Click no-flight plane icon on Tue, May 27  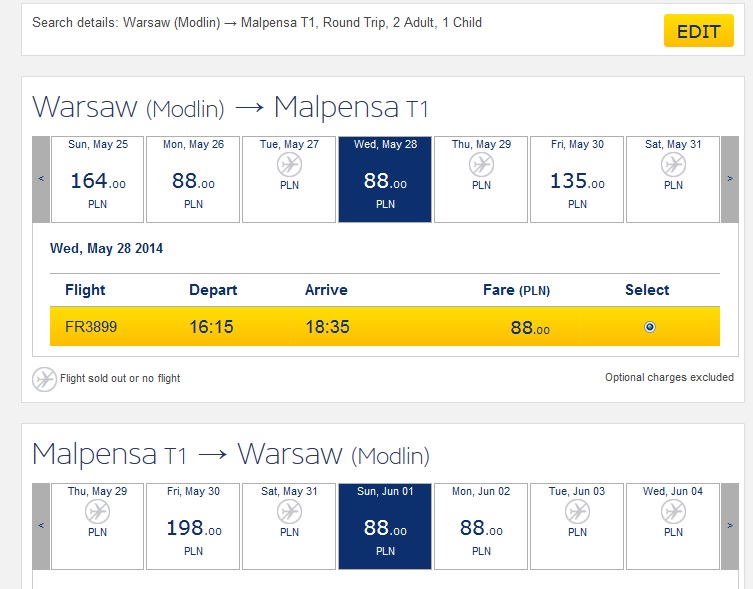click(290, 165)
